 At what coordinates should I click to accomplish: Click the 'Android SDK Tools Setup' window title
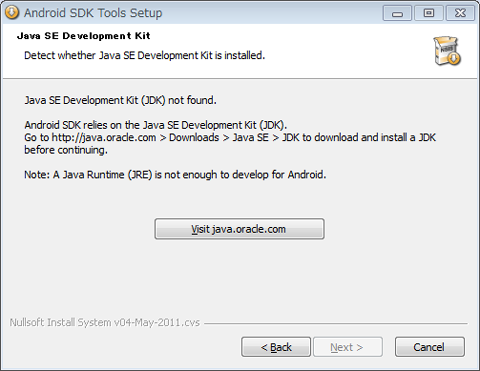click(x=93, y=13)
